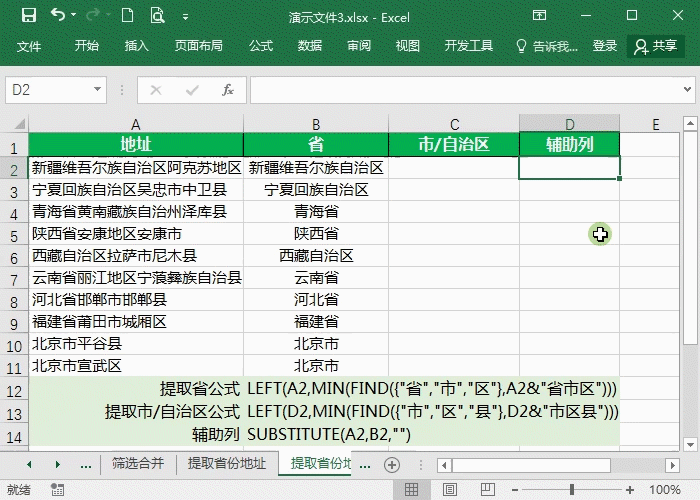
Task: Click the Name Box showing D2
Action: click(x=49, y=90)
